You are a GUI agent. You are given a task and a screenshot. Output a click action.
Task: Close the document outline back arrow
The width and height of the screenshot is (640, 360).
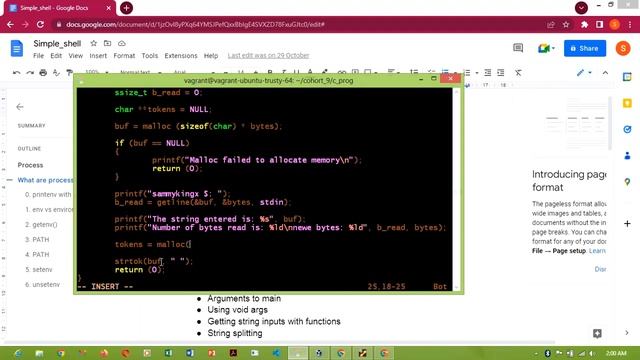point(20,107)
